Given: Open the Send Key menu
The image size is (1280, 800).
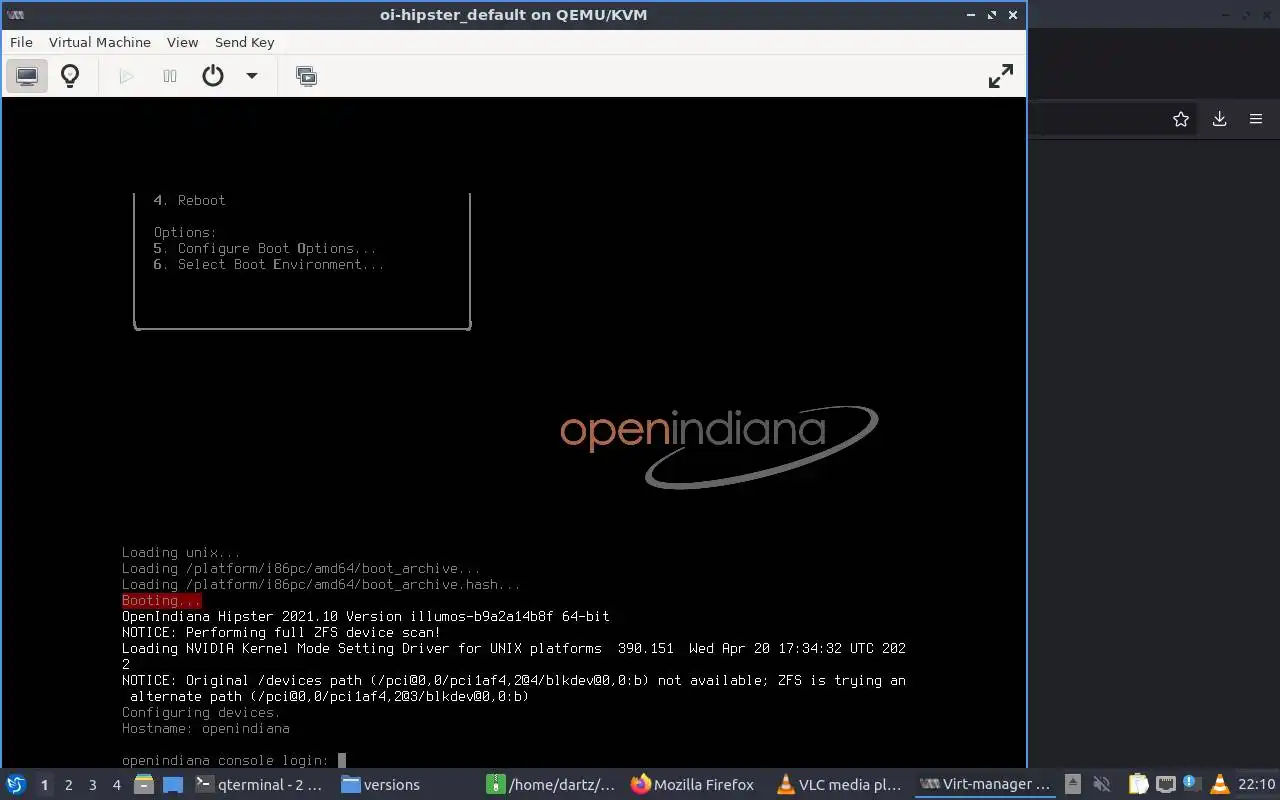Looking at the screenshot, I should tap(244, 42).
